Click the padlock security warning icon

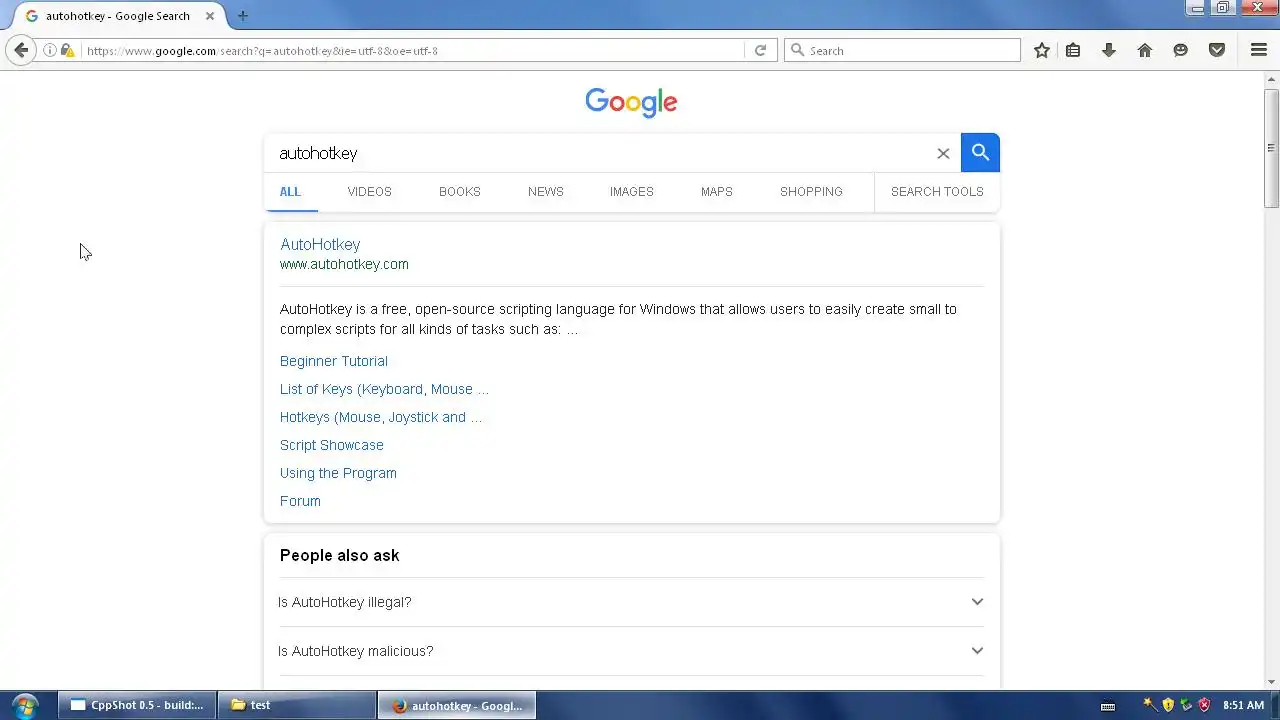[x=67, y=50]
